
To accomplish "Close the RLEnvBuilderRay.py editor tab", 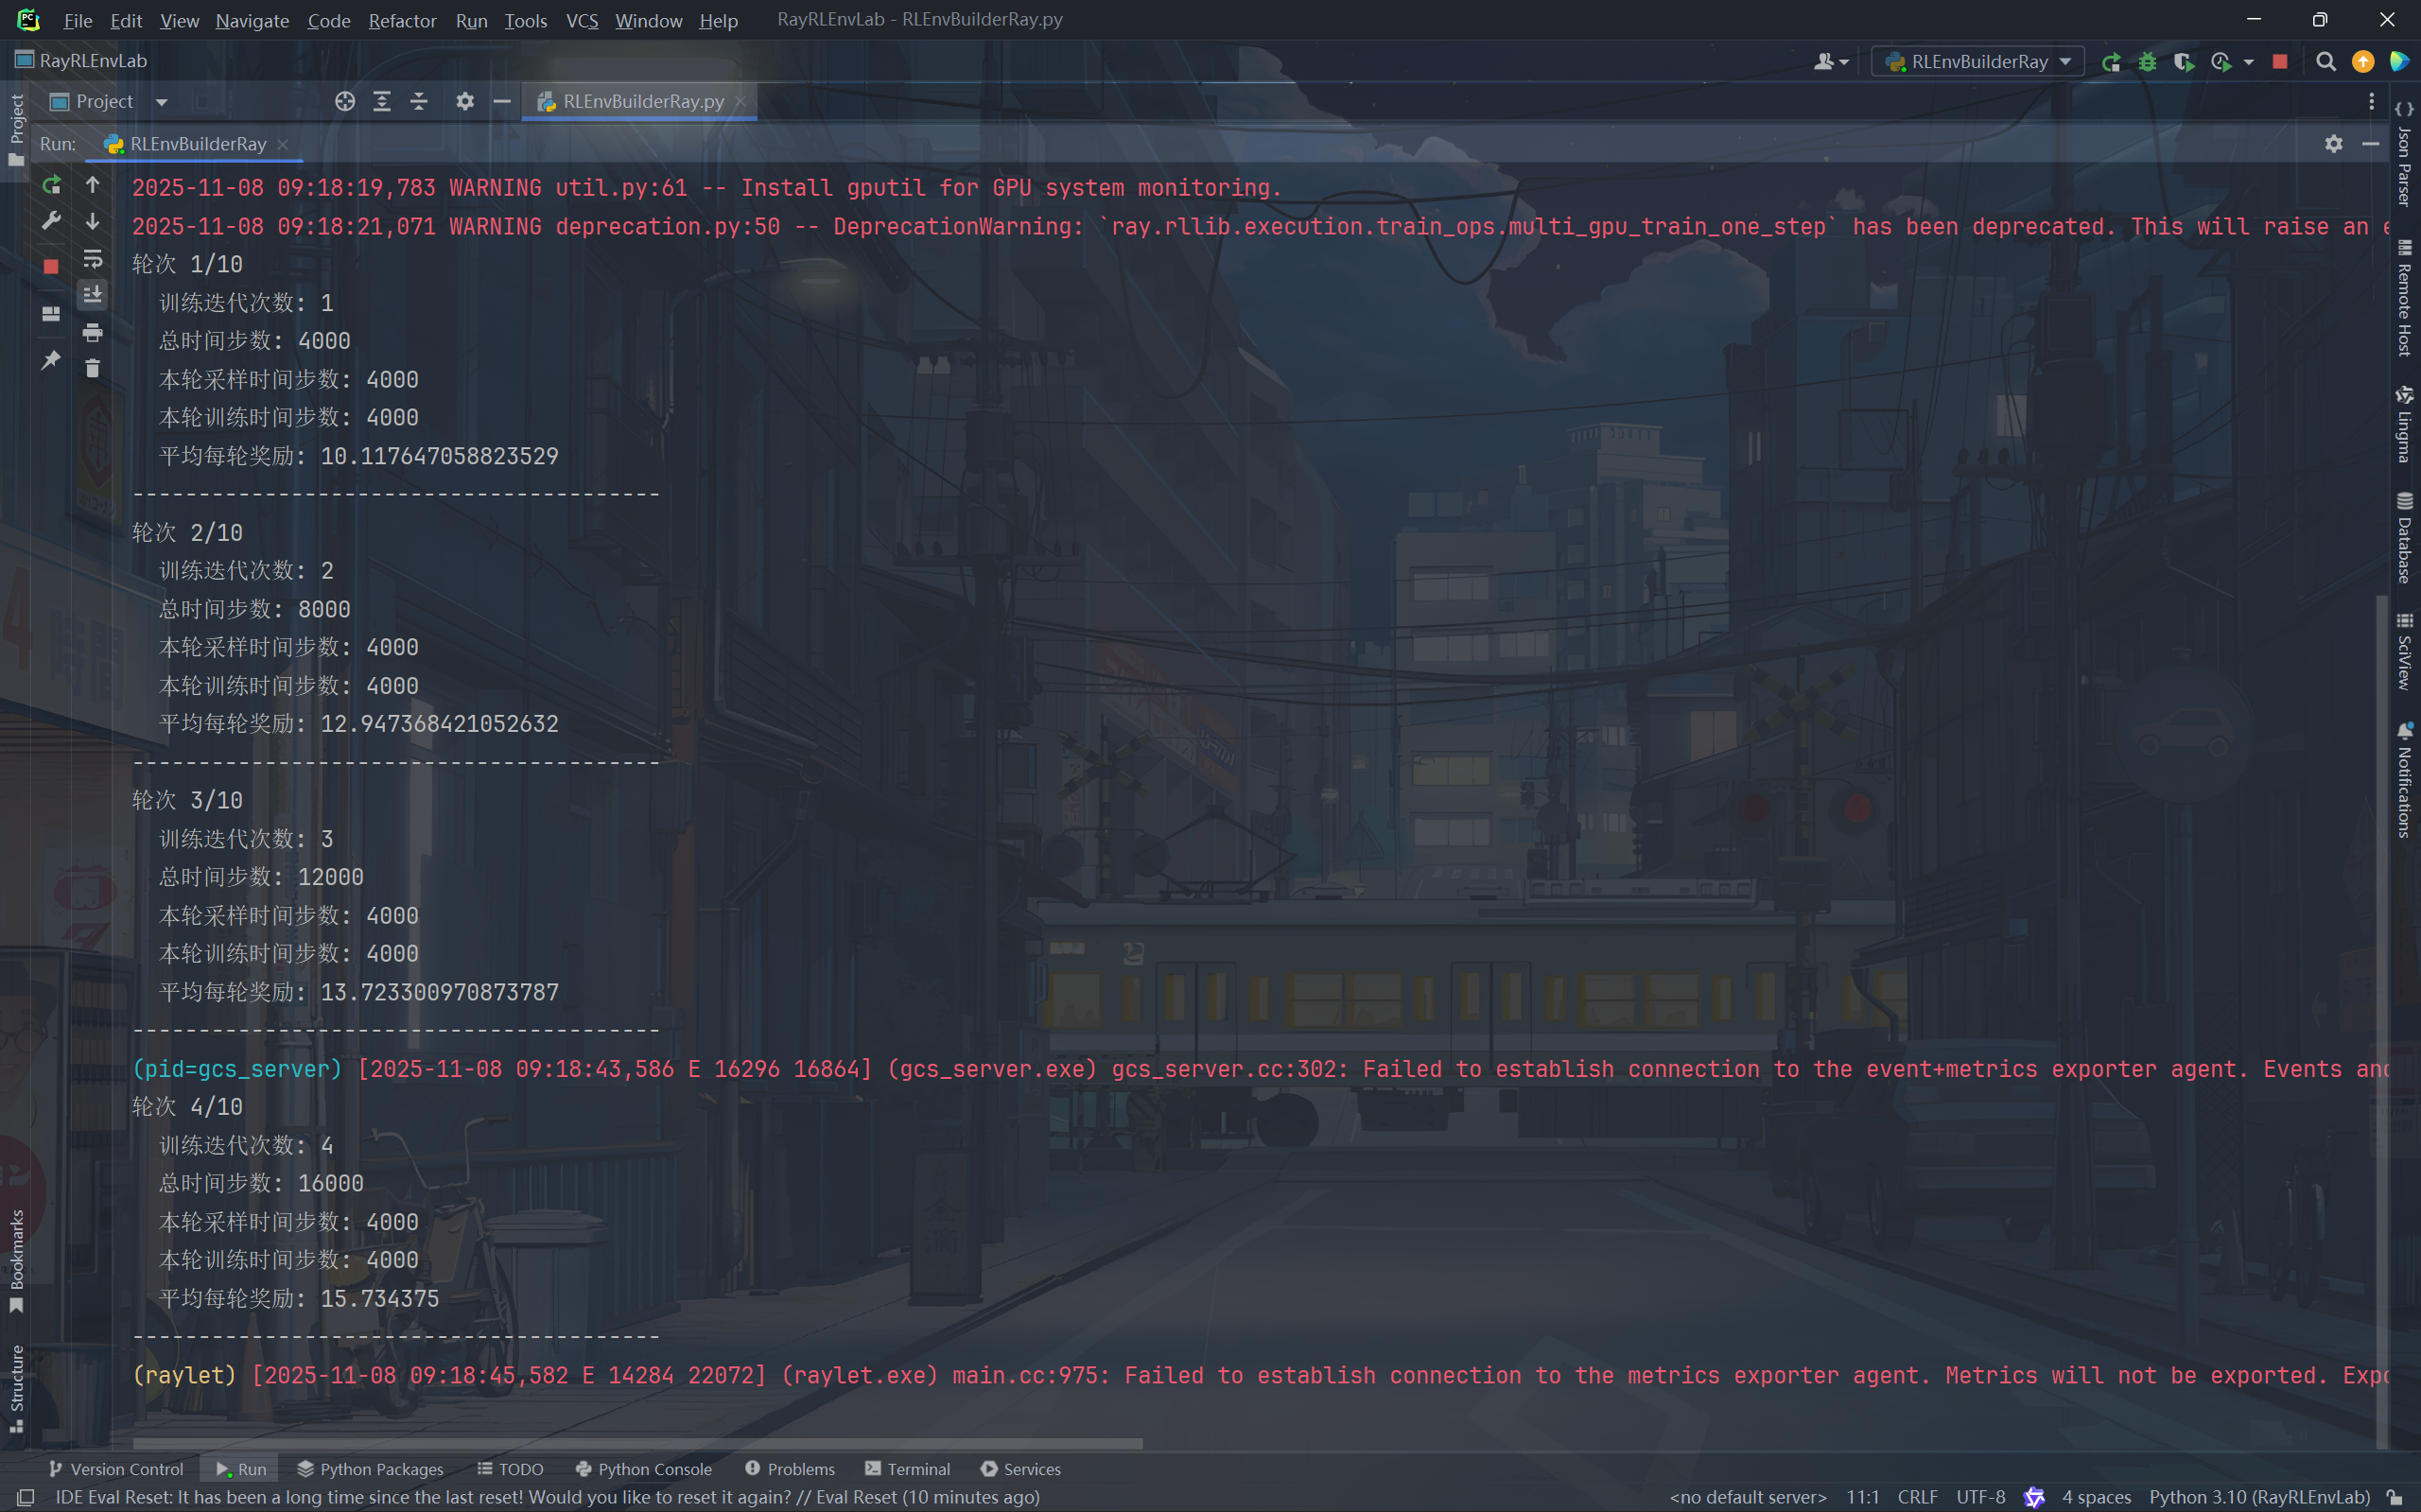I will point(740,101).
